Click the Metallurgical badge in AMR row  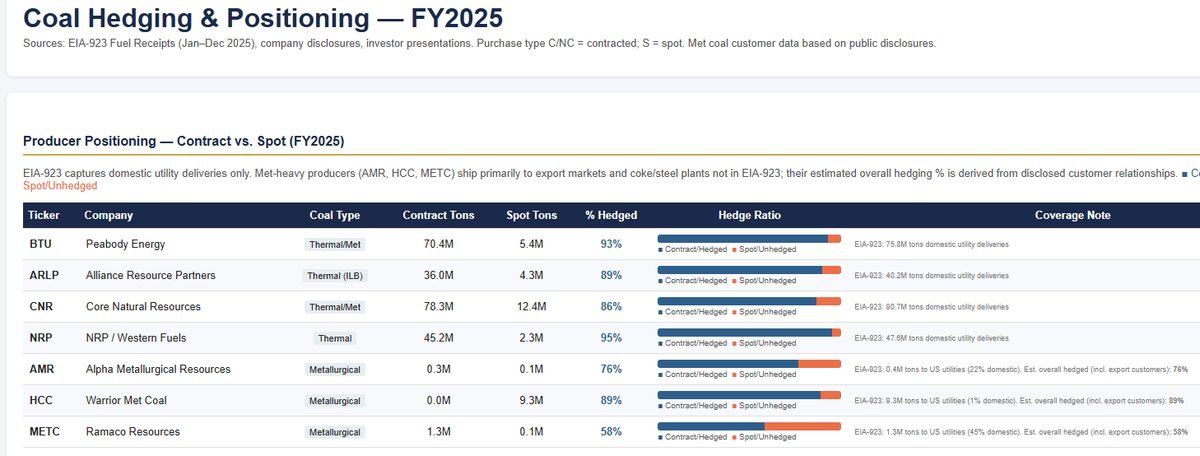(x=335, y=369)
